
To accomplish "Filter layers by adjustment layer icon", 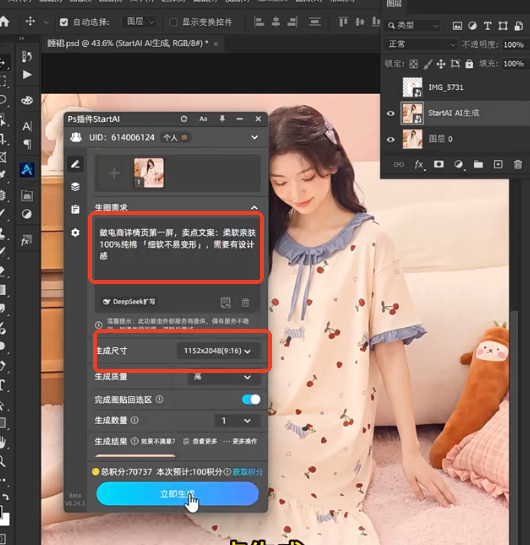I will (x=472, y=26).
